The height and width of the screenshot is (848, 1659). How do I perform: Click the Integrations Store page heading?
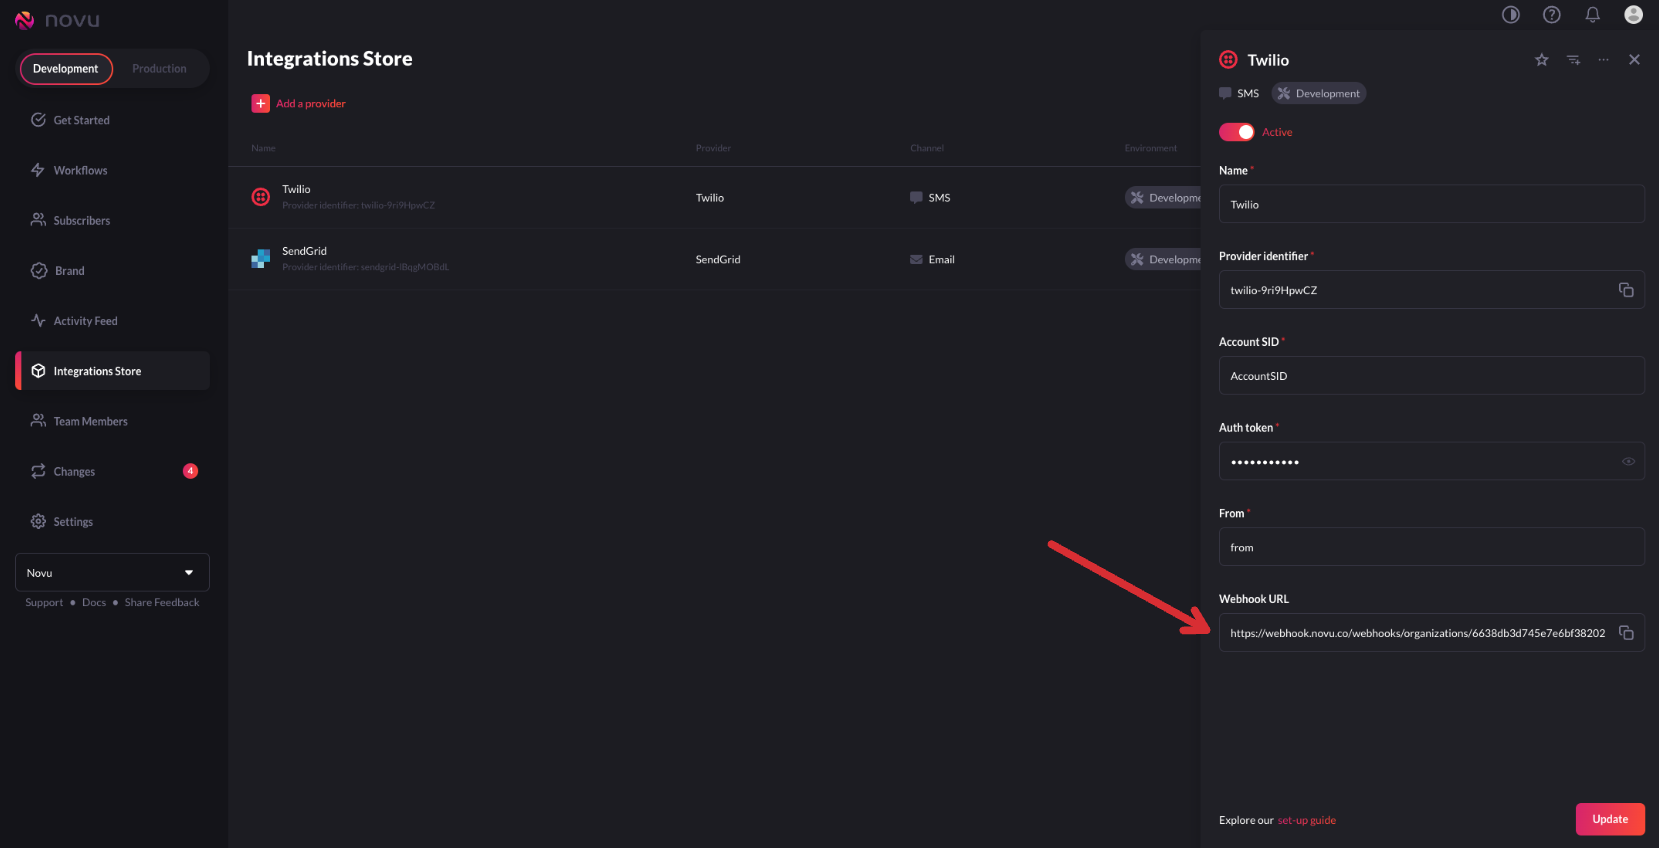click(330, 59)
